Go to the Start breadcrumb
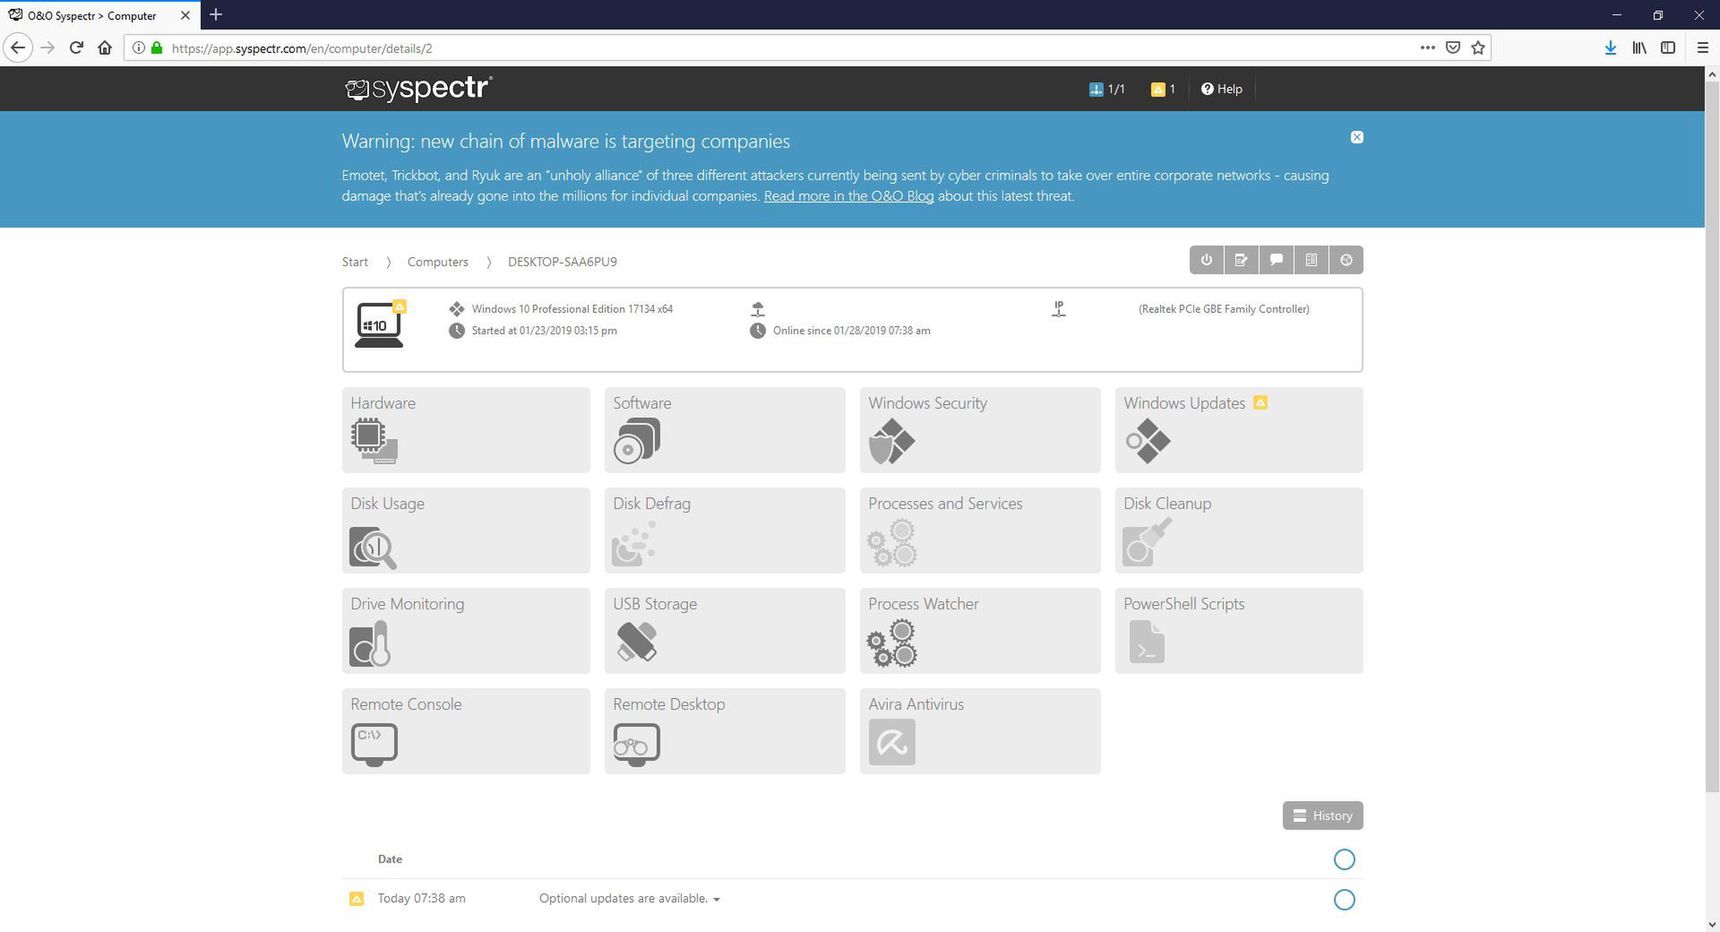Image resolution: width=1720 pixels, height=932 pixels. pos(355,262)
